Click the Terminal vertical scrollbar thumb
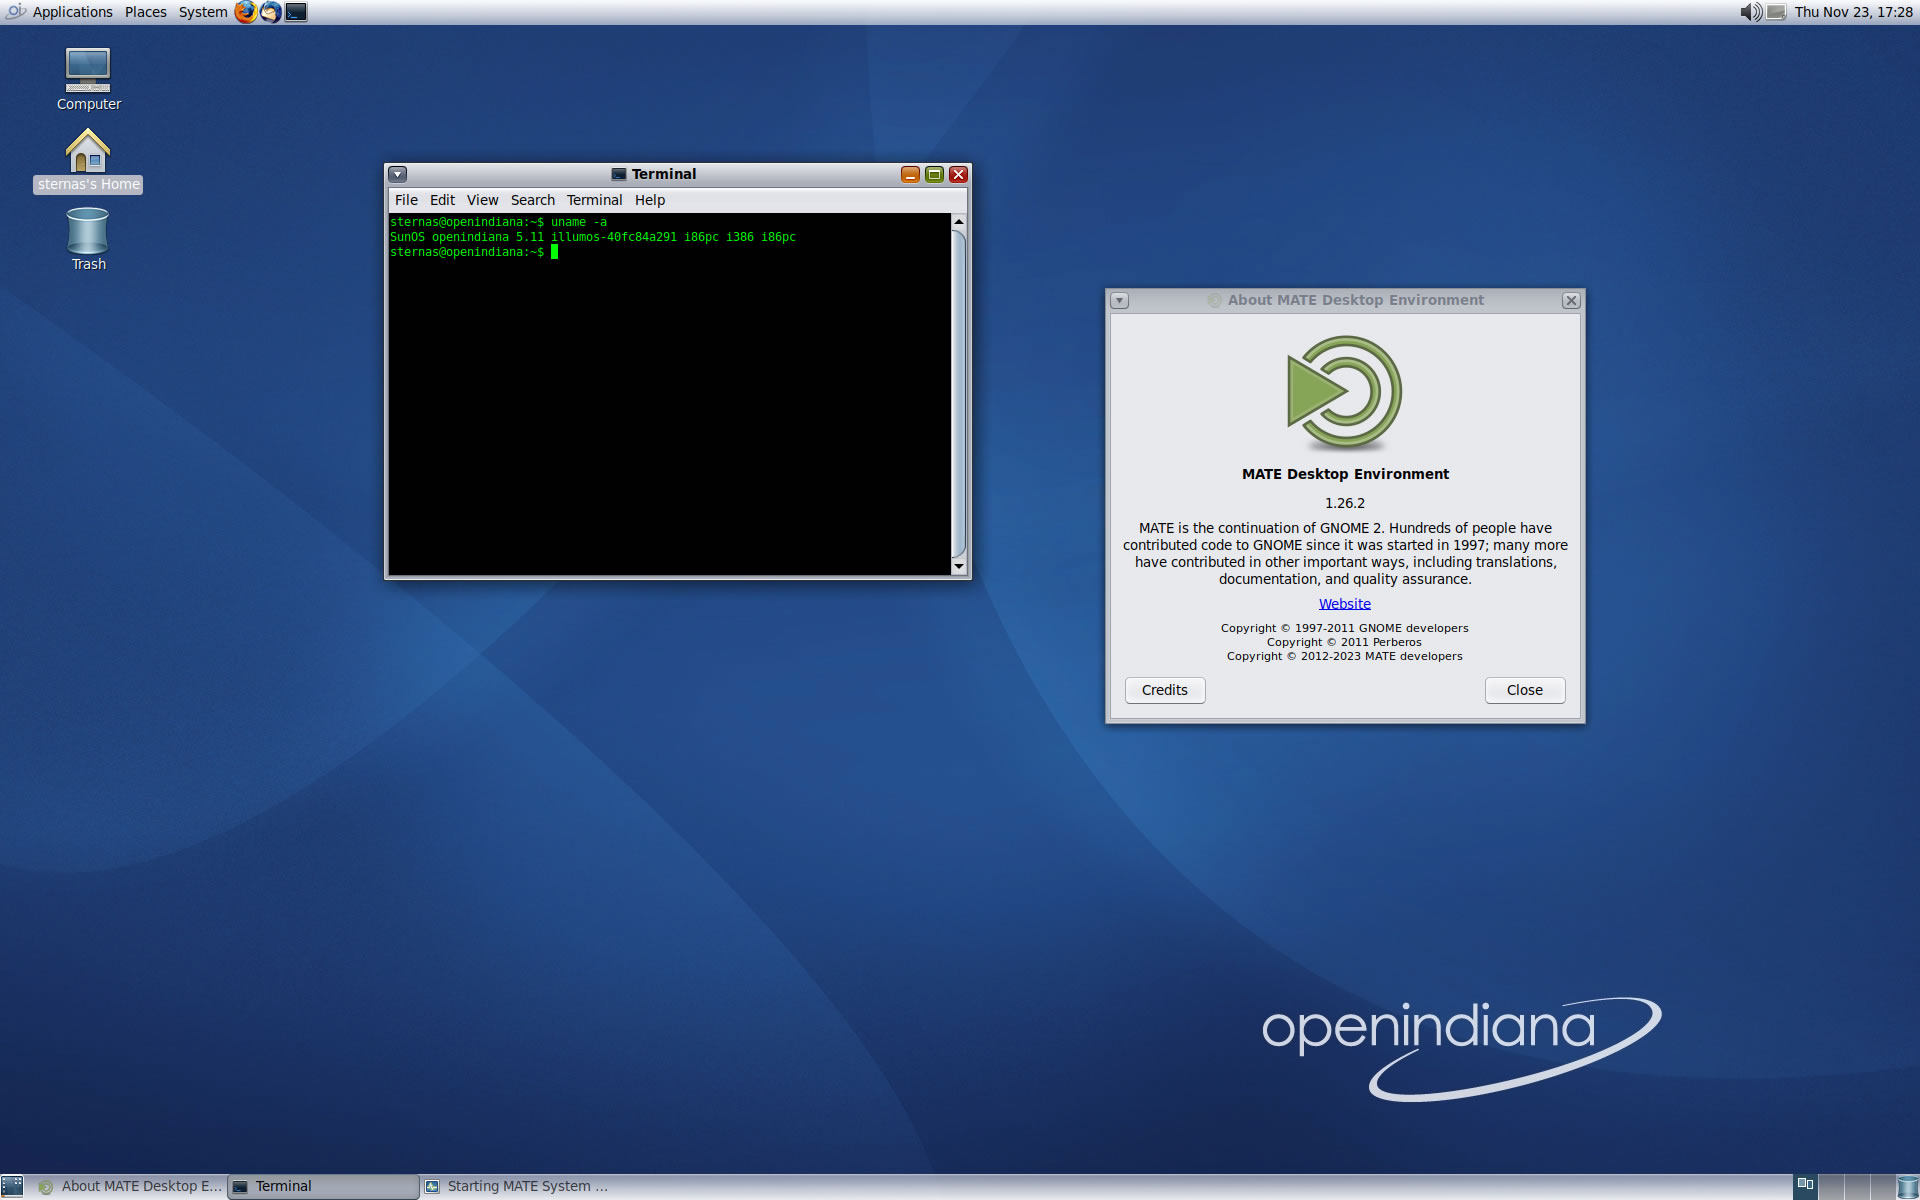 [x=959, y=394]
